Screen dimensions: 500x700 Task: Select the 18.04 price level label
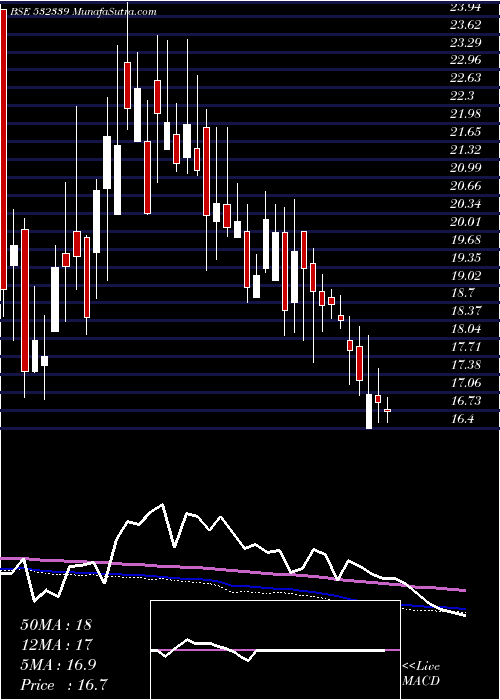coord(466,329)
